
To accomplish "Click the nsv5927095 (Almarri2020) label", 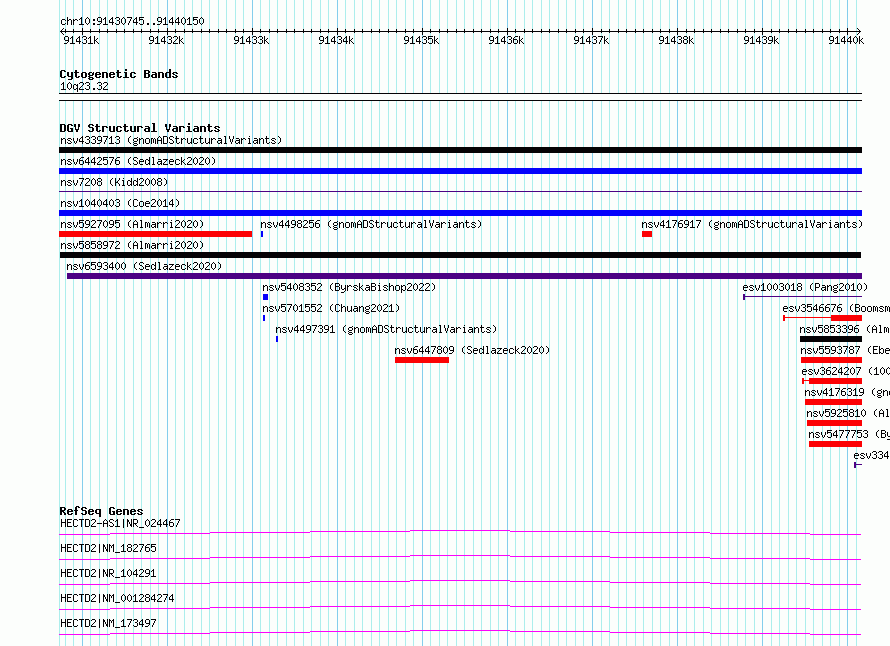I will click(x=132, y=224).
